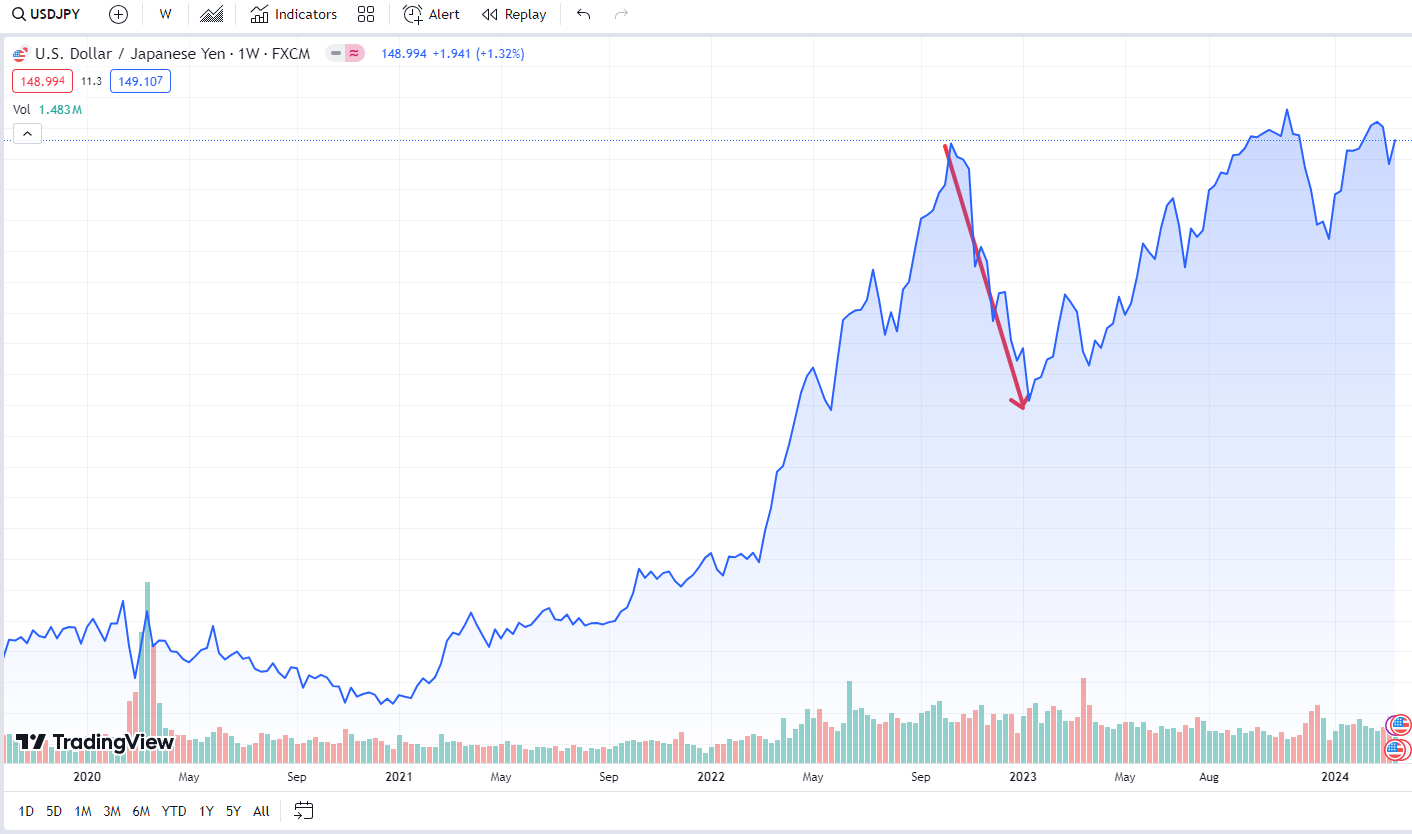This screenshot has height=834, width=1412.
Task: Open the go-to-date calendar icon
Action: click(x=304, y=811)
